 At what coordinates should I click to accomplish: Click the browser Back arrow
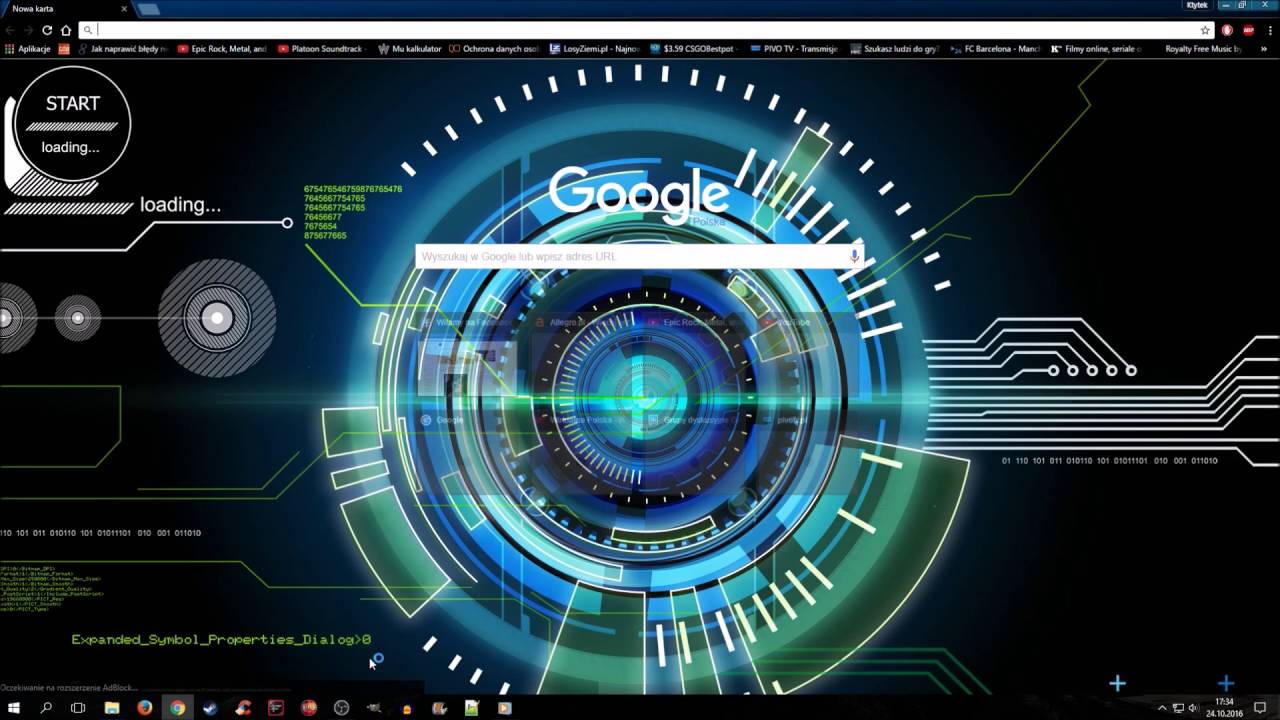tap(11, 30)
